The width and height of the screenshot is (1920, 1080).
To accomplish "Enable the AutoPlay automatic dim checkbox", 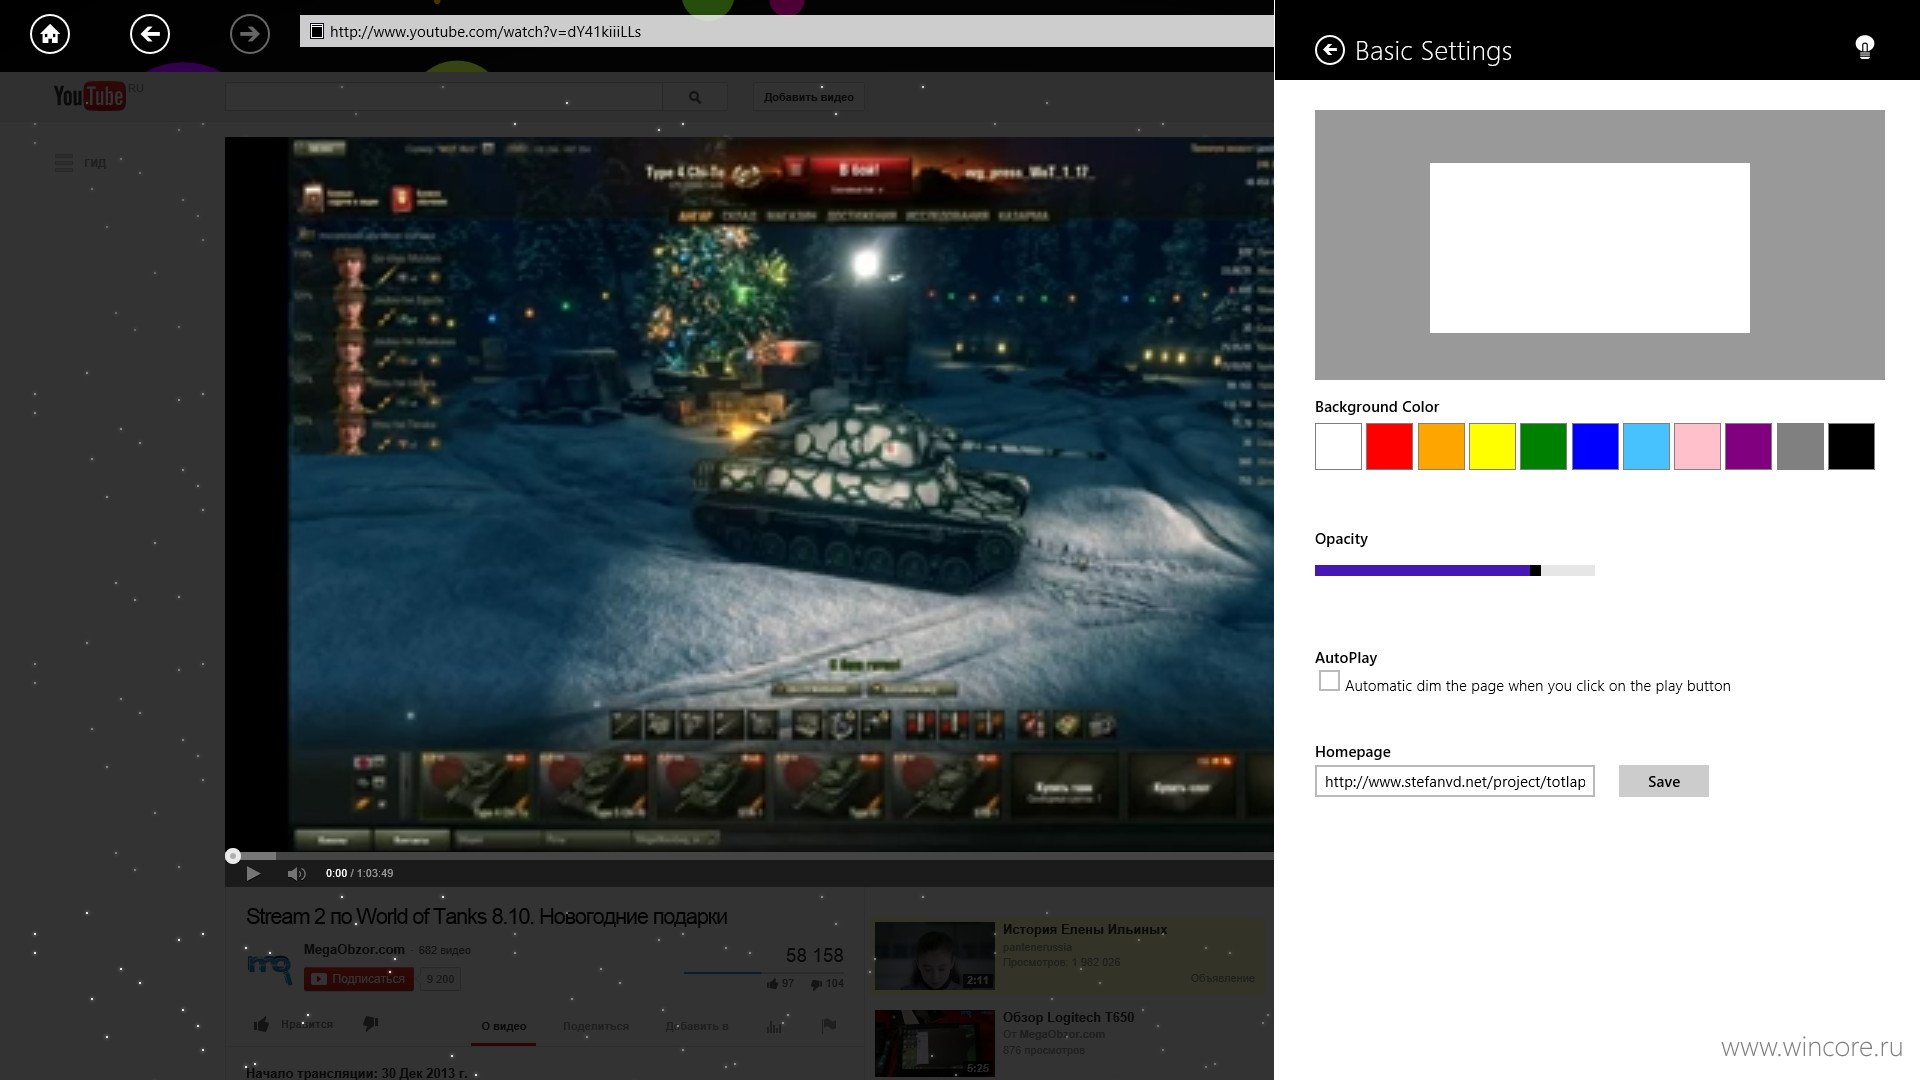I will click(x=1329, y=681).
